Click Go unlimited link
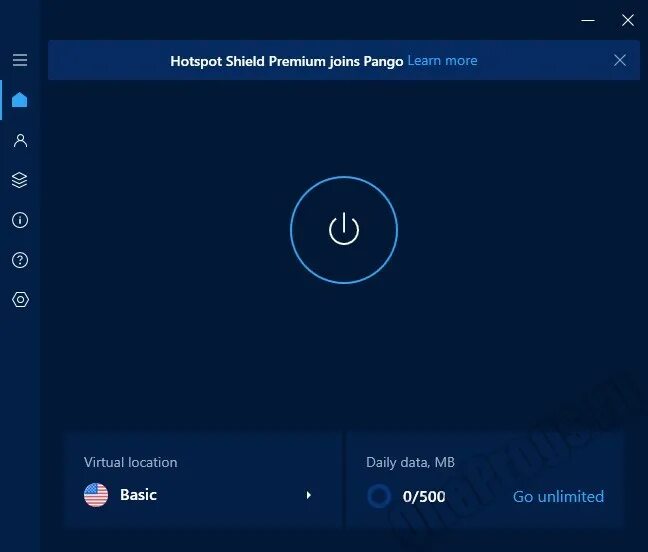Viewport: 648px width, 552px height. pyautogui.click(x=558, y=496)
